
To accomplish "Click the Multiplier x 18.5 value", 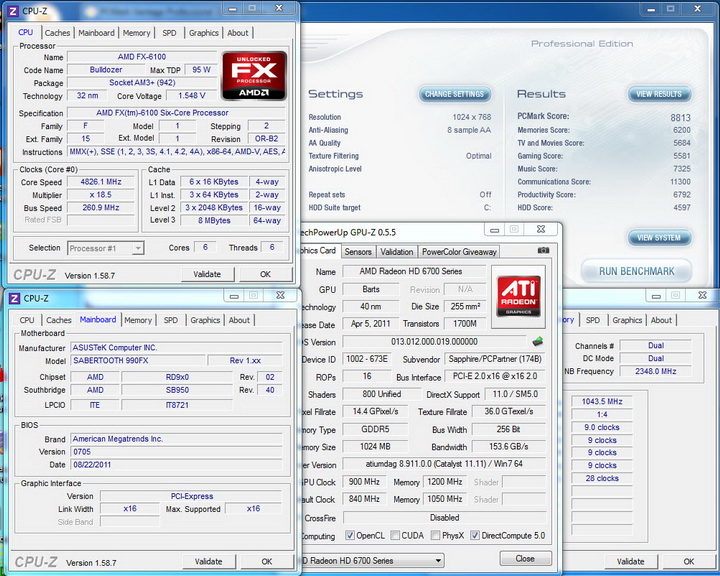I will coord(101,195).
